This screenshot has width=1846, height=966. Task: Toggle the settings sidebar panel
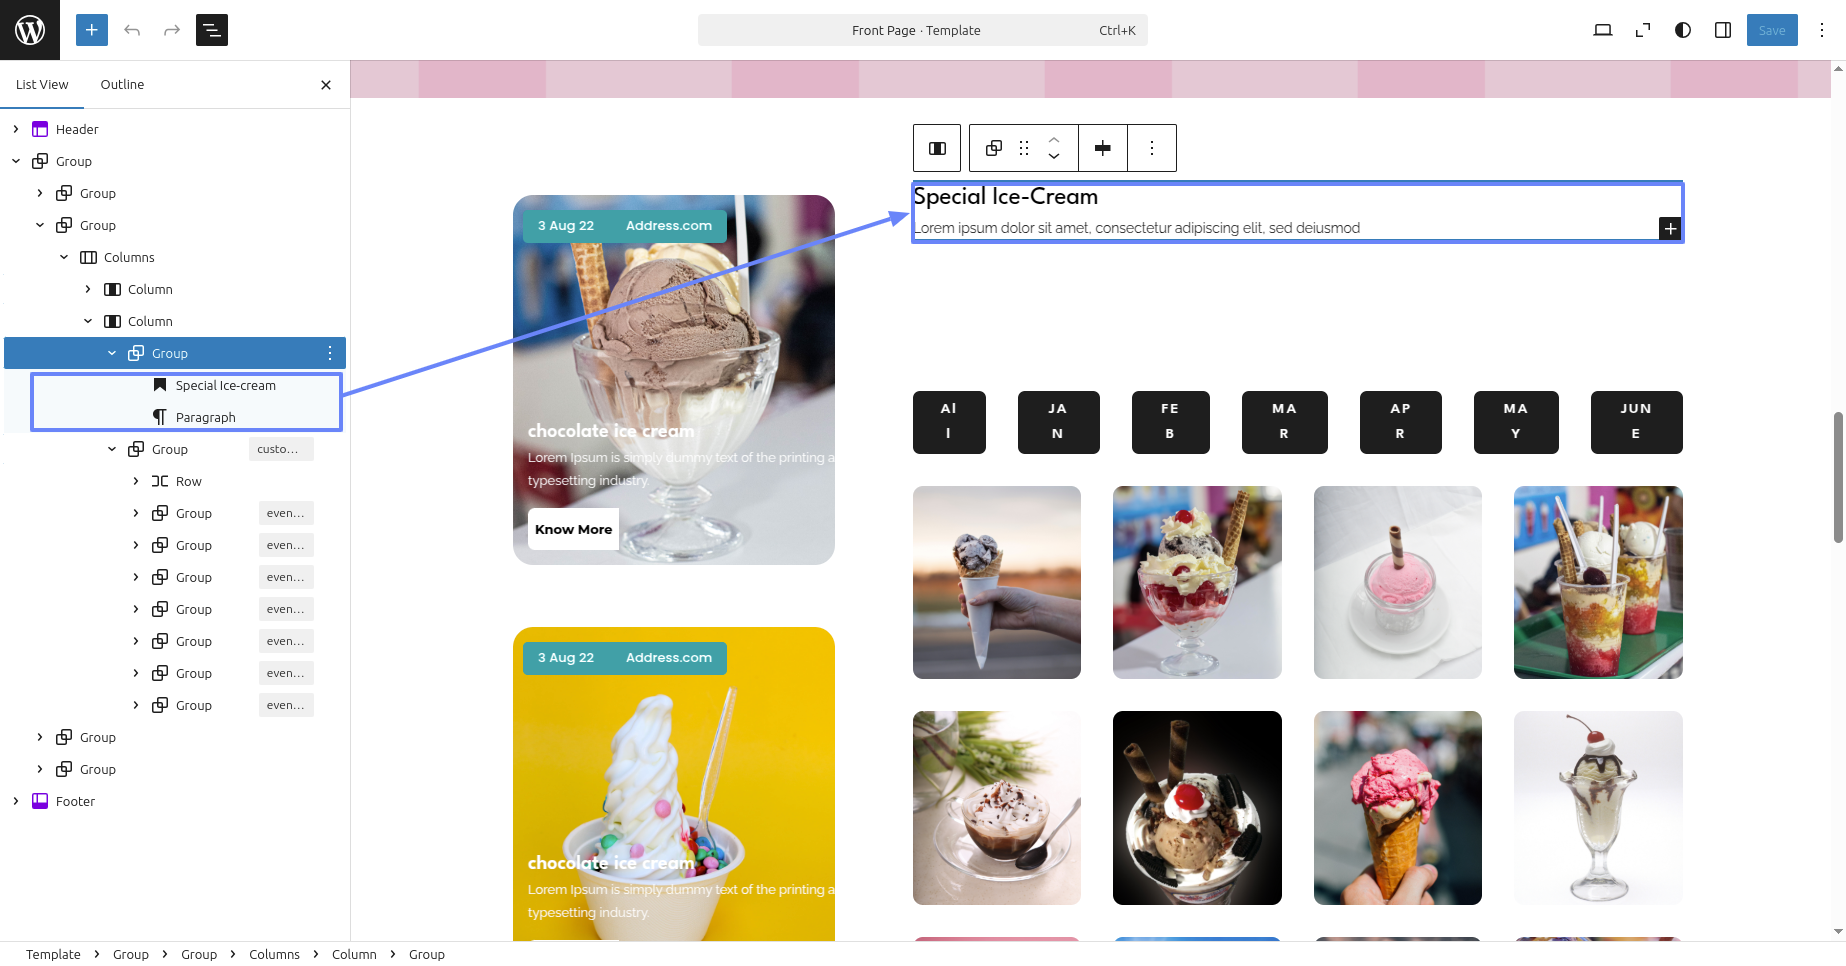coord(1723,30)
